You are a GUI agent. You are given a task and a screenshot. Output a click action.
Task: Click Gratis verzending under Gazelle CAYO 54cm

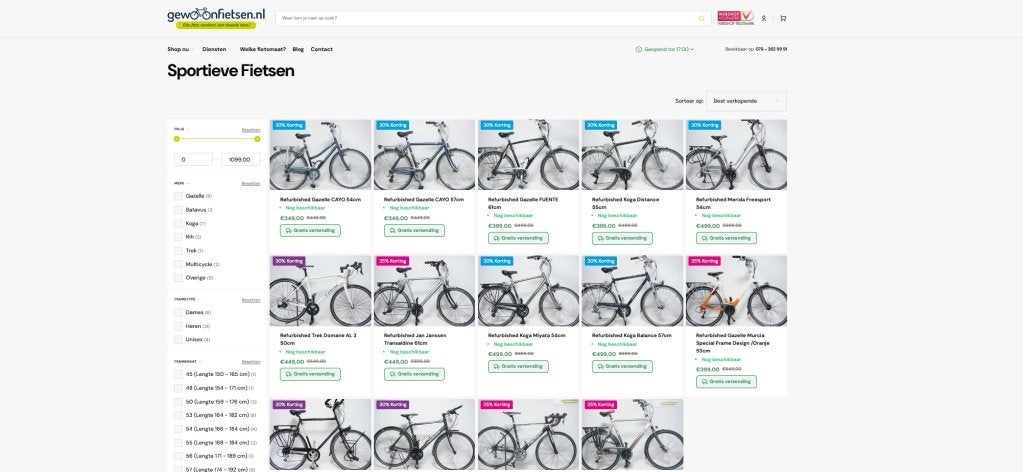310,230
